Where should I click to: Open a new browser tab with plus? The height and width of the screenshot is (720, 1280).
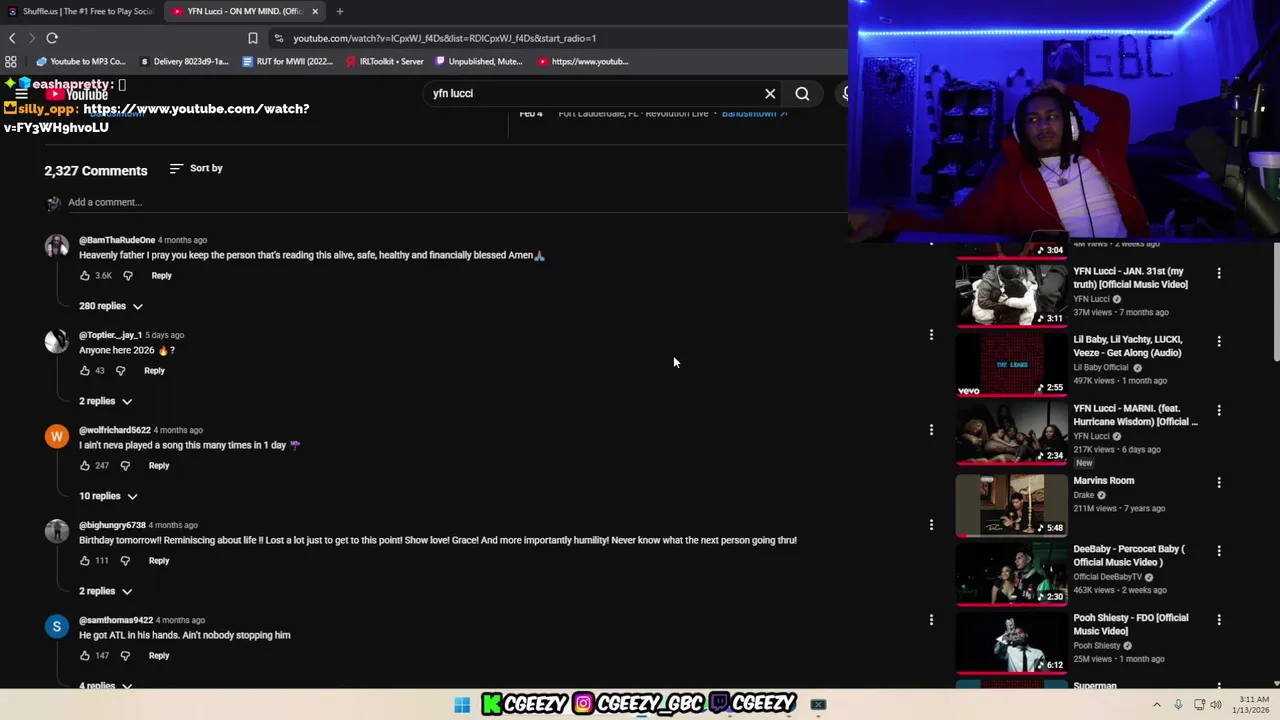pyautogui.click(x=340, y=11)
